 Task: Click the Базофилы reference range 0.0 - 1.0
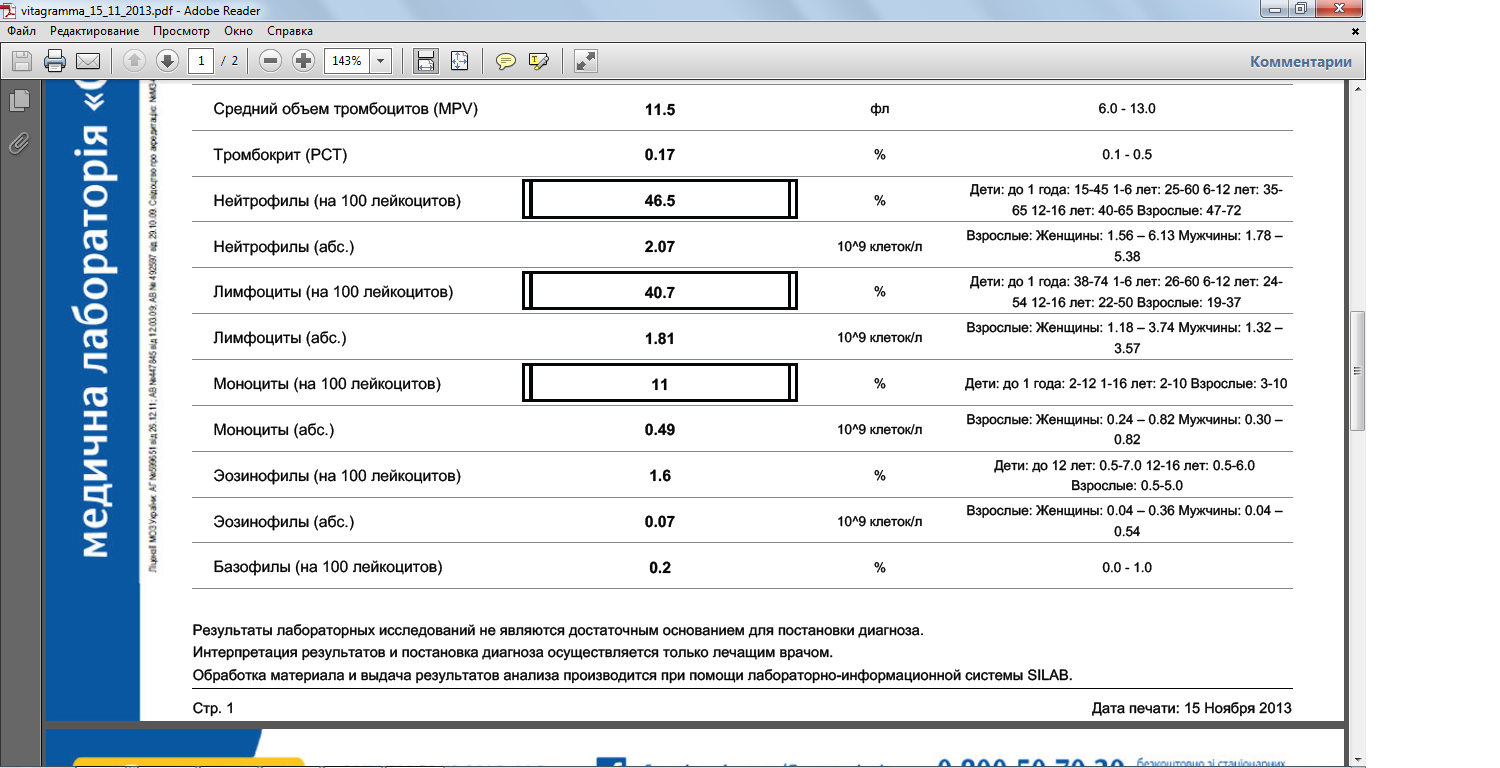(1126, 567)
